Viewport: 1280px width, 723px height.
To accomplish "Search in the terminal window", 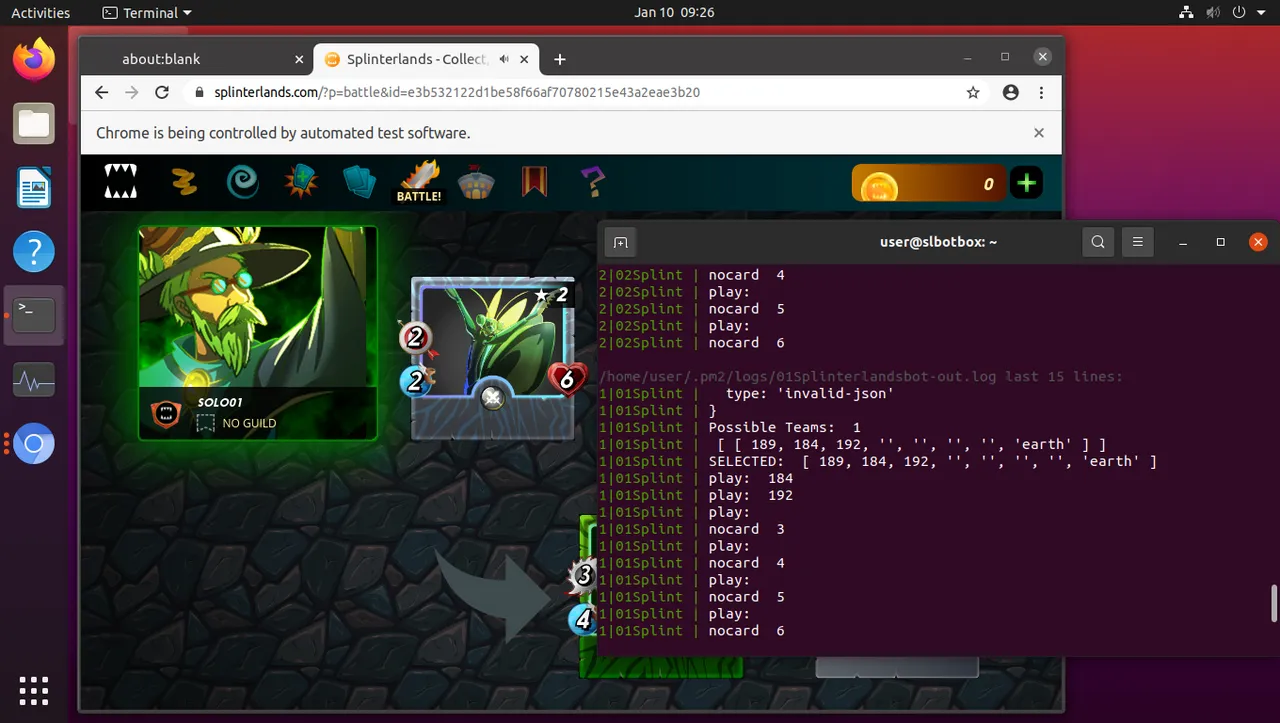I will (x=1098, y=242).
